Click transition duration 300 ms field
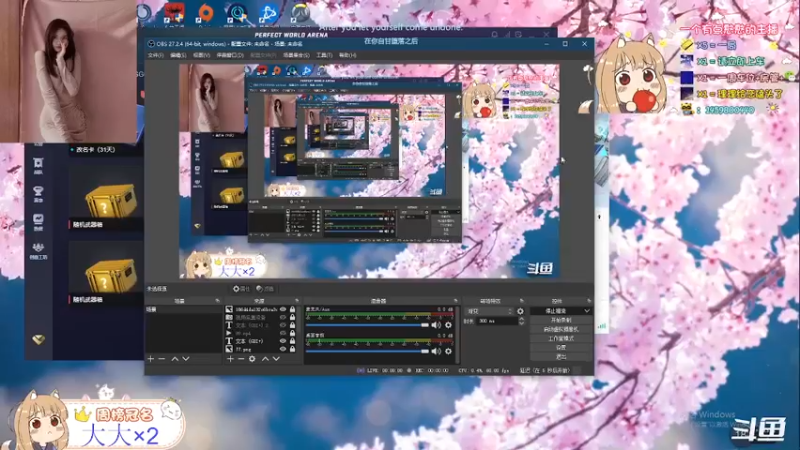This screenshot has height=450, width=800. [497, 321]
